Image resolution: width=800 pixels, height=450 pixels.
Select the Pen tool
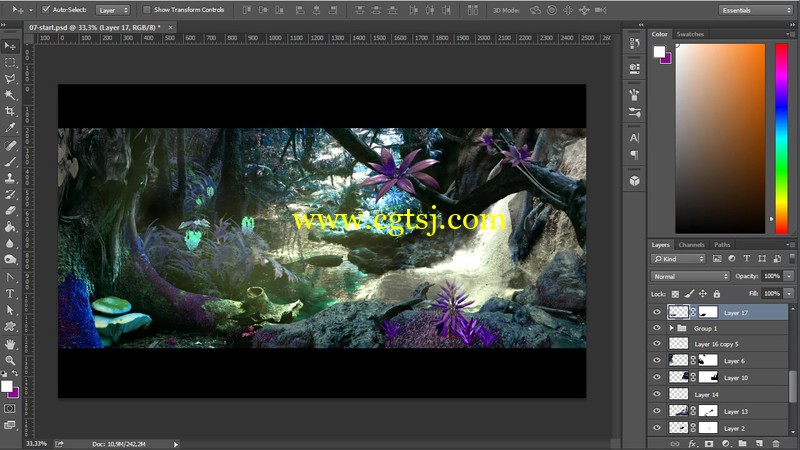[10, 278]
